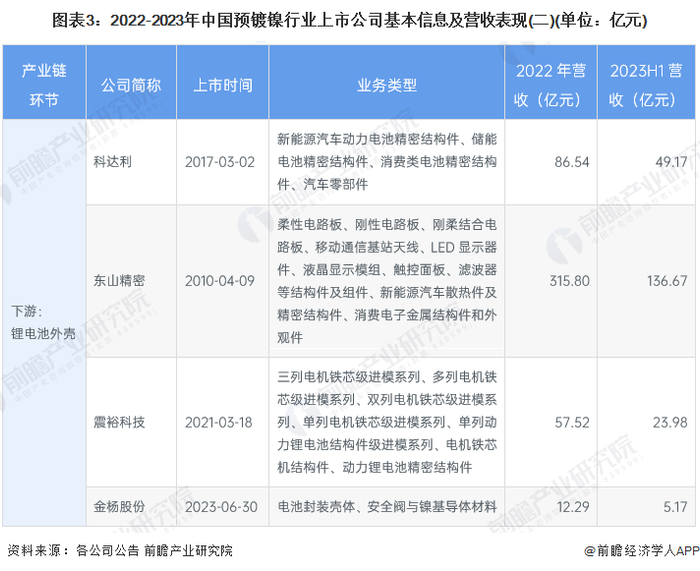Click 2022 revenue value '12.29'
This screenshot has height=571, width=700.
573,507
